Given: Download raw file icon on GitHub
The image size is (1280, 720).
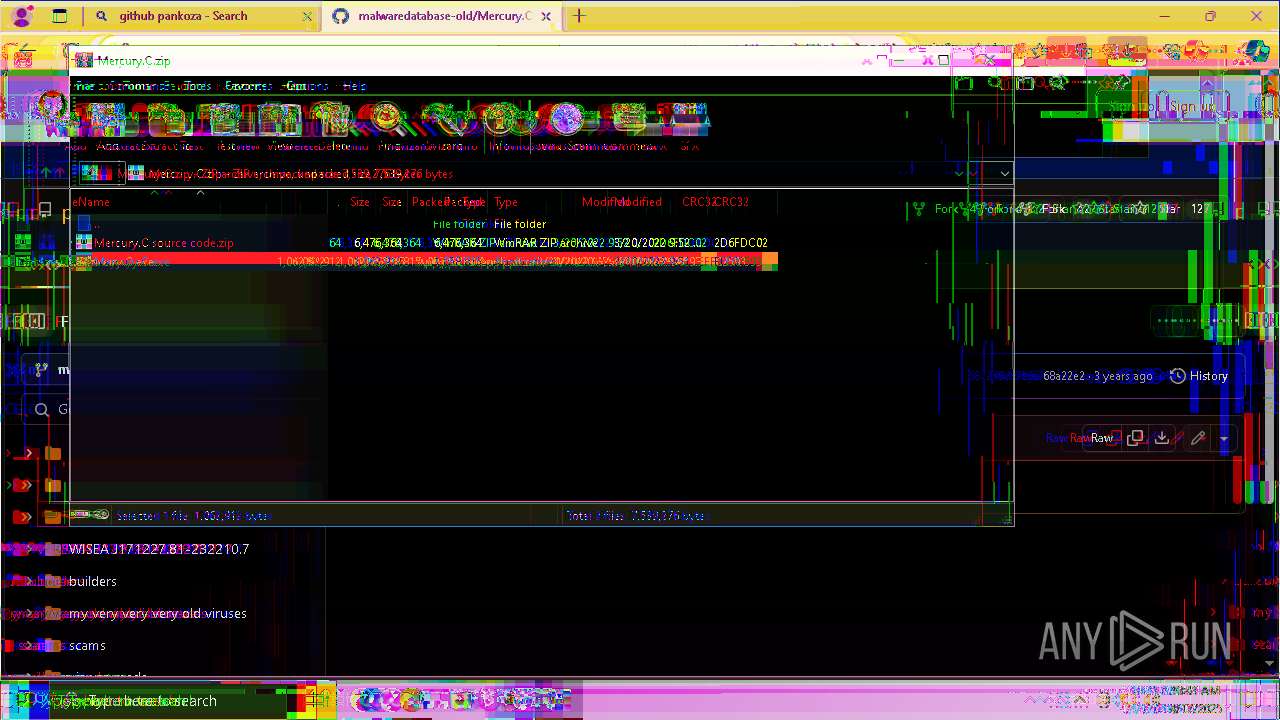Looking at the screenshot, I should coord(1161,438).
